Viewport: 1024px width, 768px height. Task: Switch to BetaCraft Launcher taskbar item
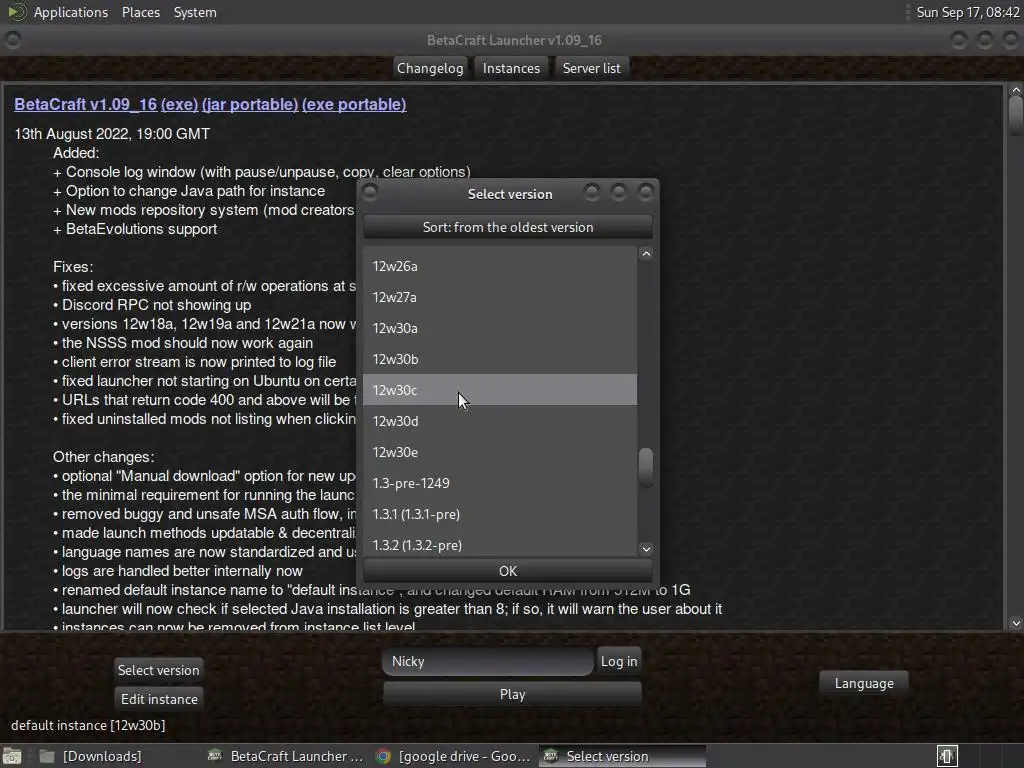285,756
